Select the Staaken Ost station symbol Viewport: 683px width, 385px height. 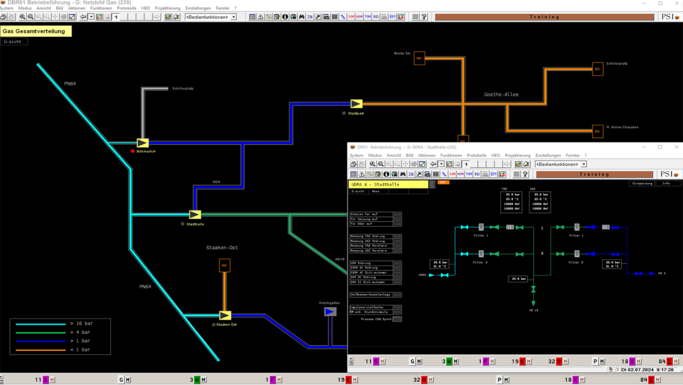click(x=225, y=315)
